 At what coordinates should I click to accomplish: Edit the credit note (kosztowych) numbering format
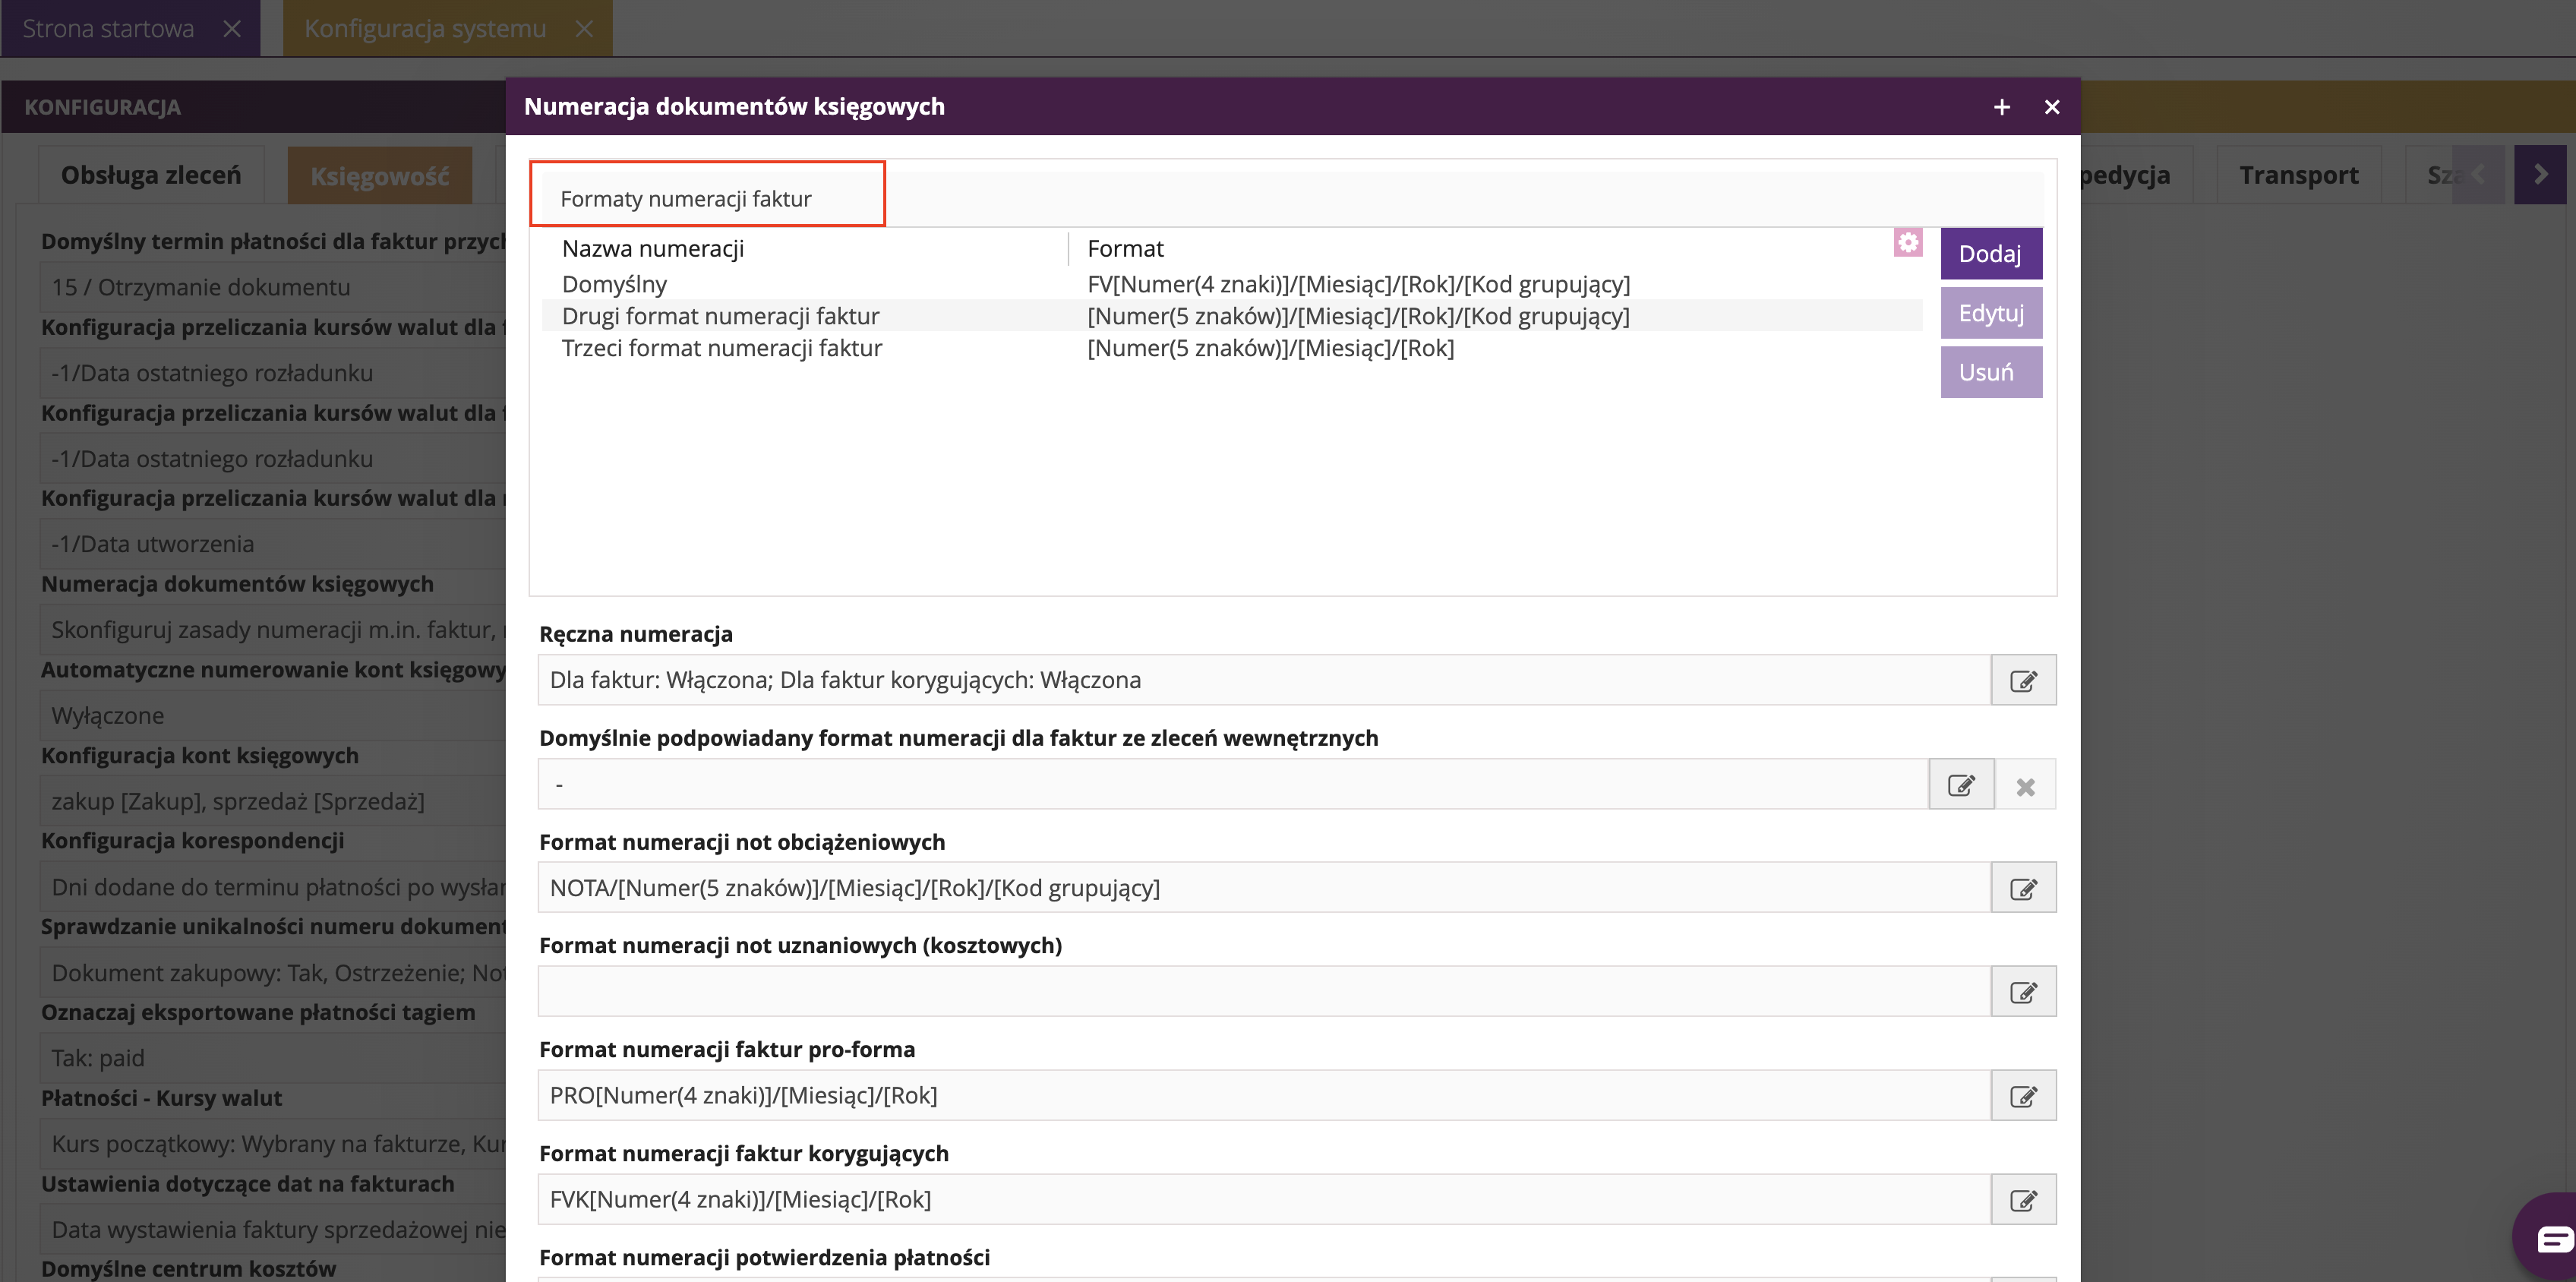[2023, 992]
